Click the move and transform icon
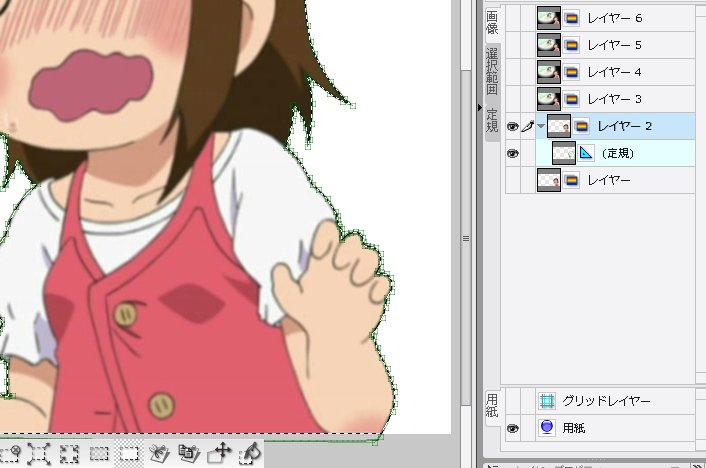Screen dimensions: 706x468 click(219, 453)
